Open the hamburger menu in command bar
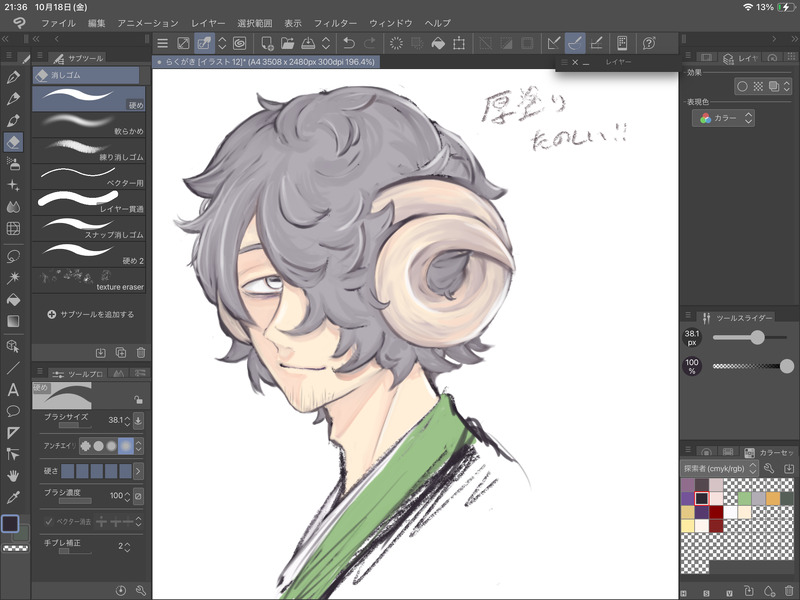 (x=162, y=43)
